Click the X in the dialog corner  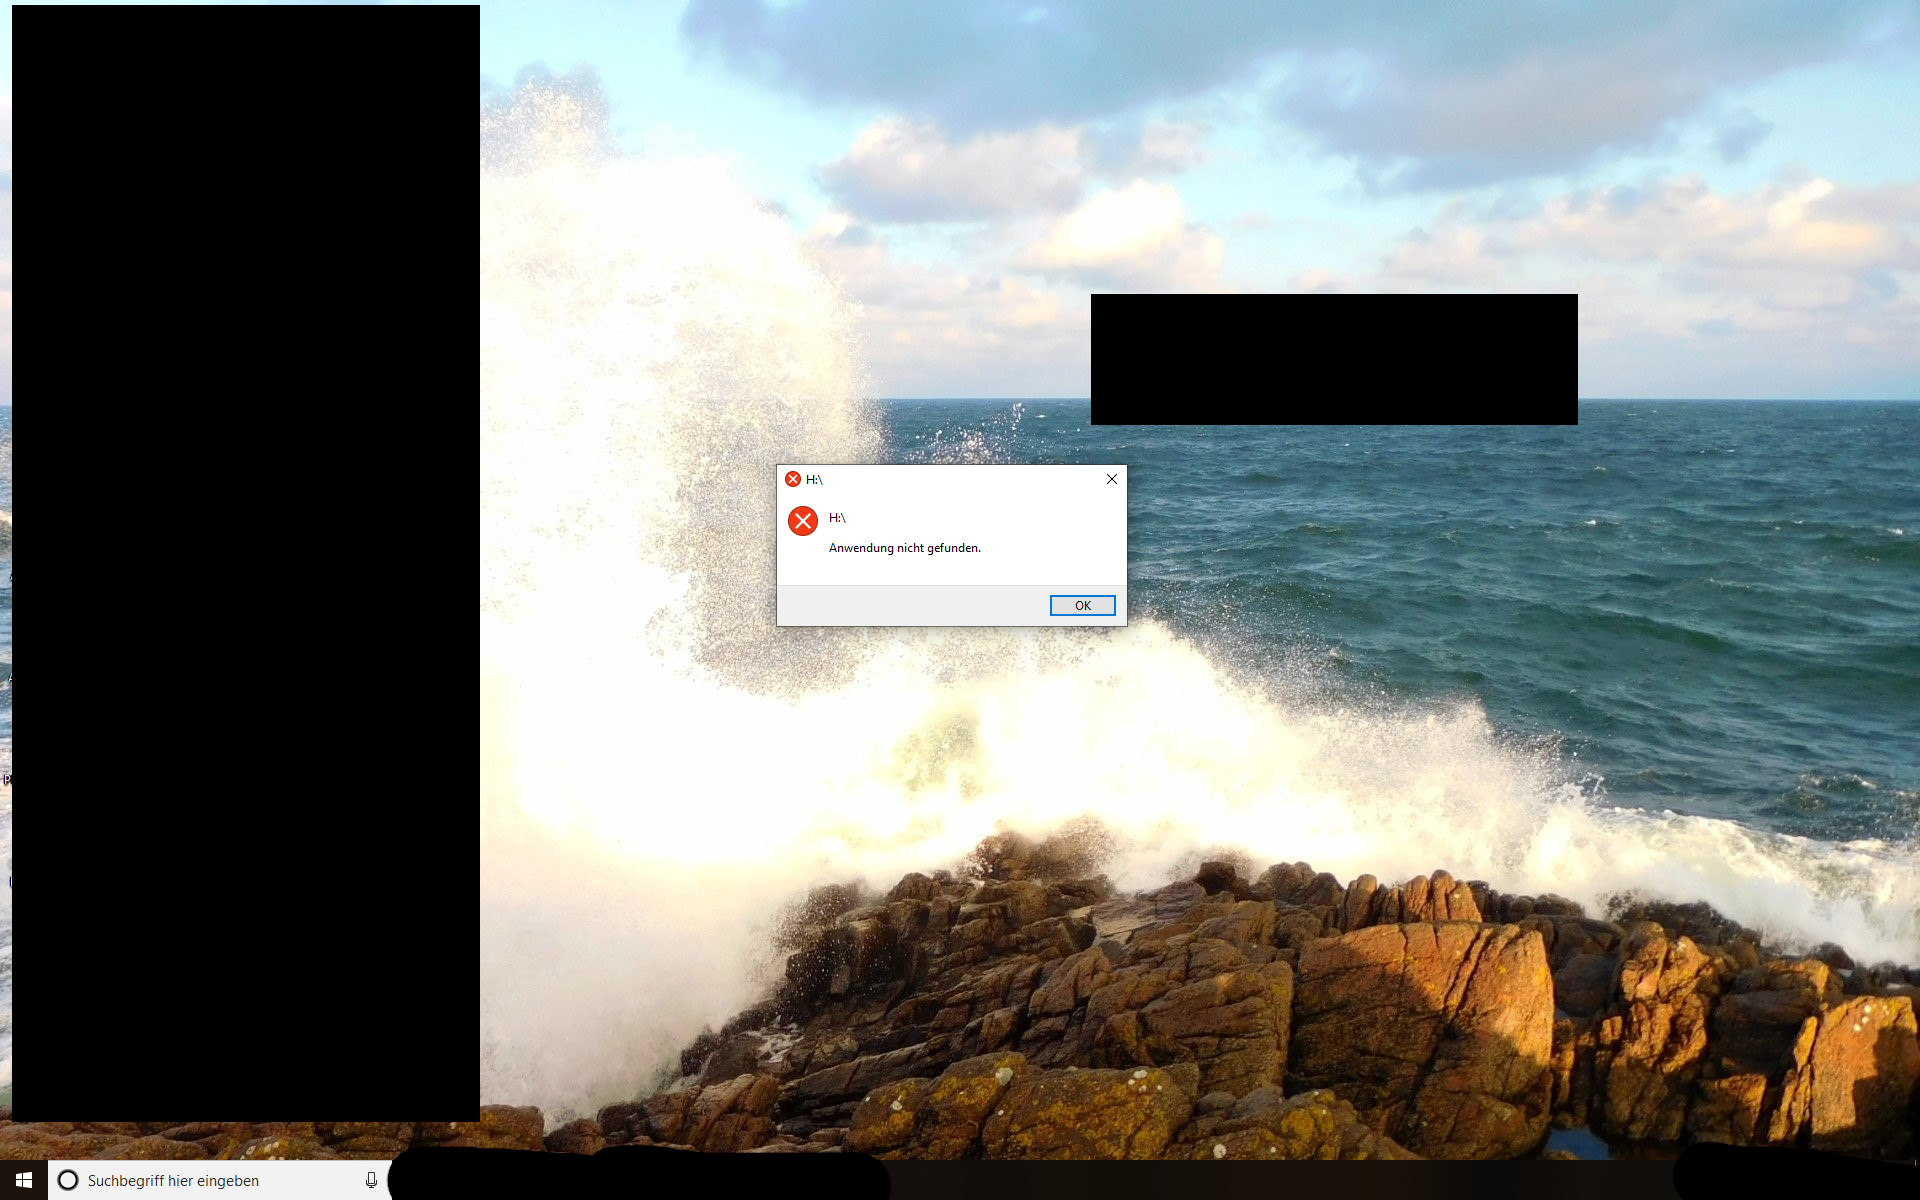pos(1111,479)
